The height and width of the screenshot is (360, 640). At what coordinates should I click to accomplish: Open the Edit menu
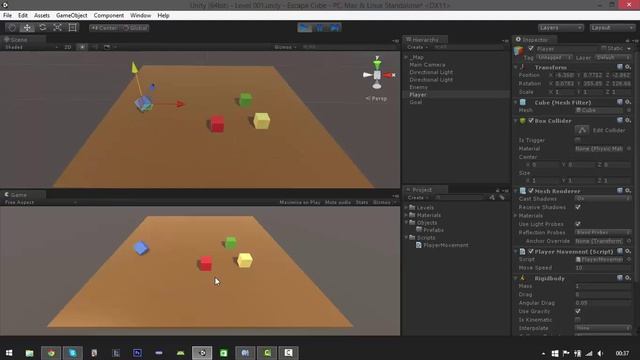(23, 16)
